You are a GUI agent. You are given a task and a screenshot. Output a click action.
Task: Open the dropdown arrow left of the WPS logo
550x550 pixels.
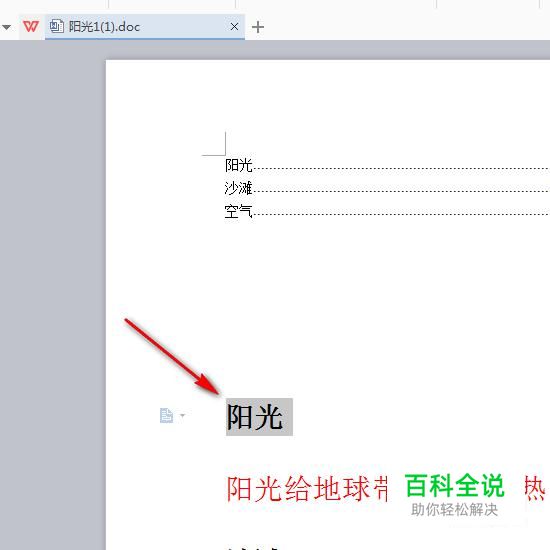(7, 27)
